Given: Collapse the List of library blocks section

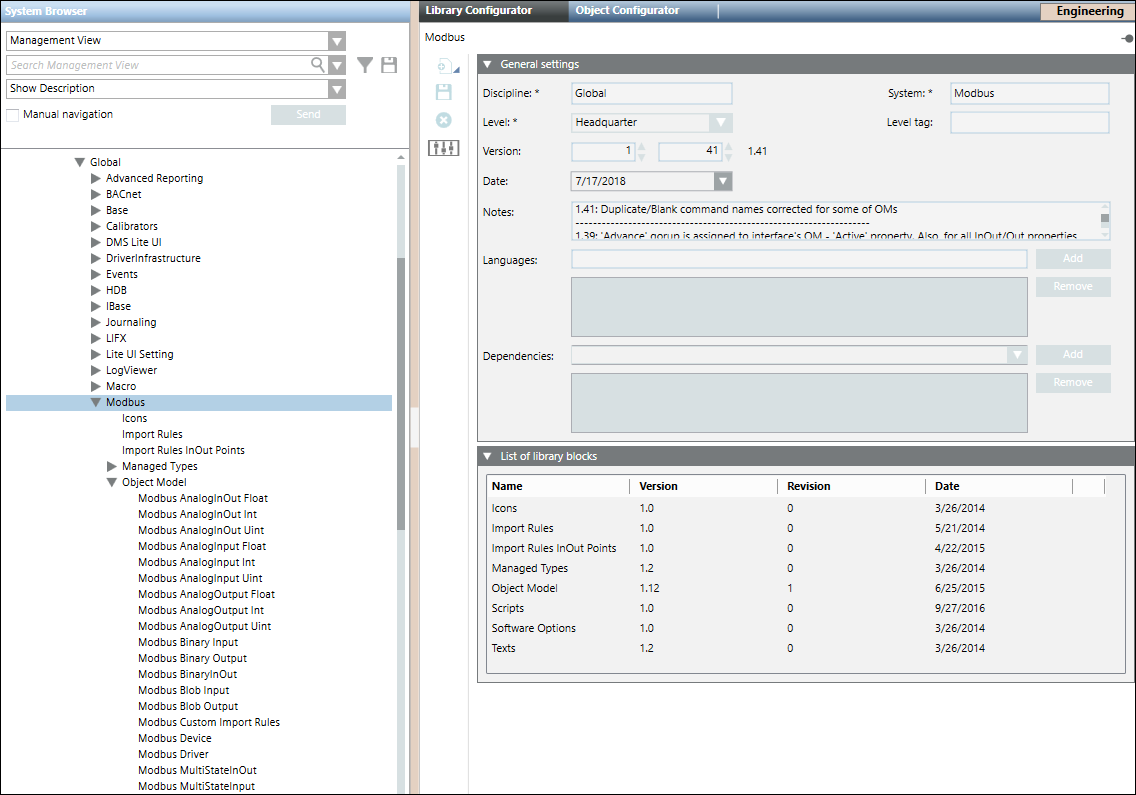Looking at the screenshot, I should point(487,456).
